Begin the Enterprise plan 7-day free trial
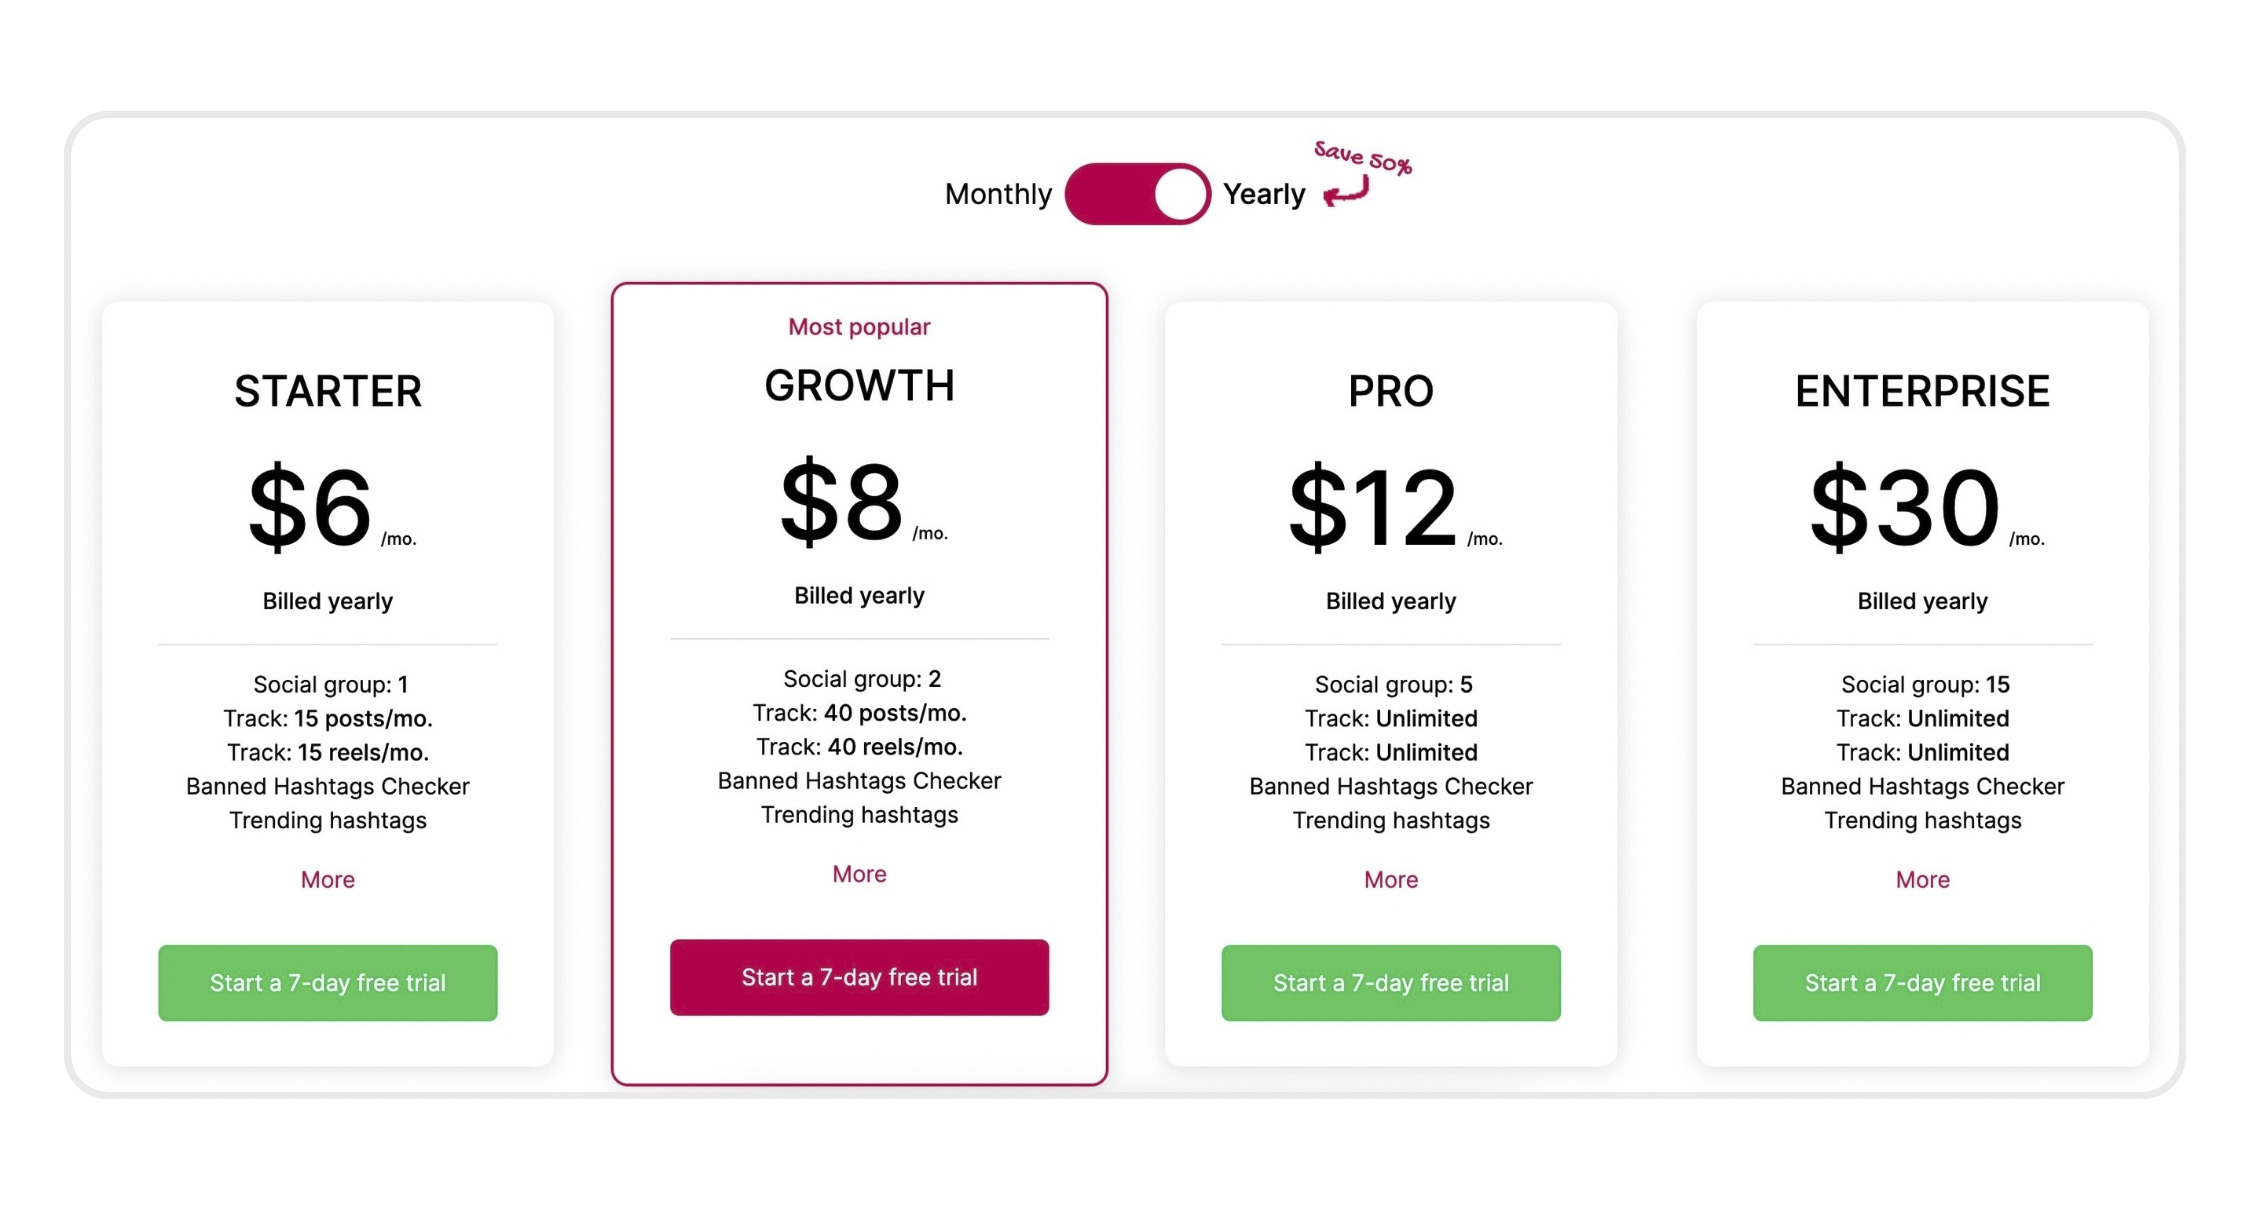Viewport: 2250px width, 1207px height. point(1922,983)
